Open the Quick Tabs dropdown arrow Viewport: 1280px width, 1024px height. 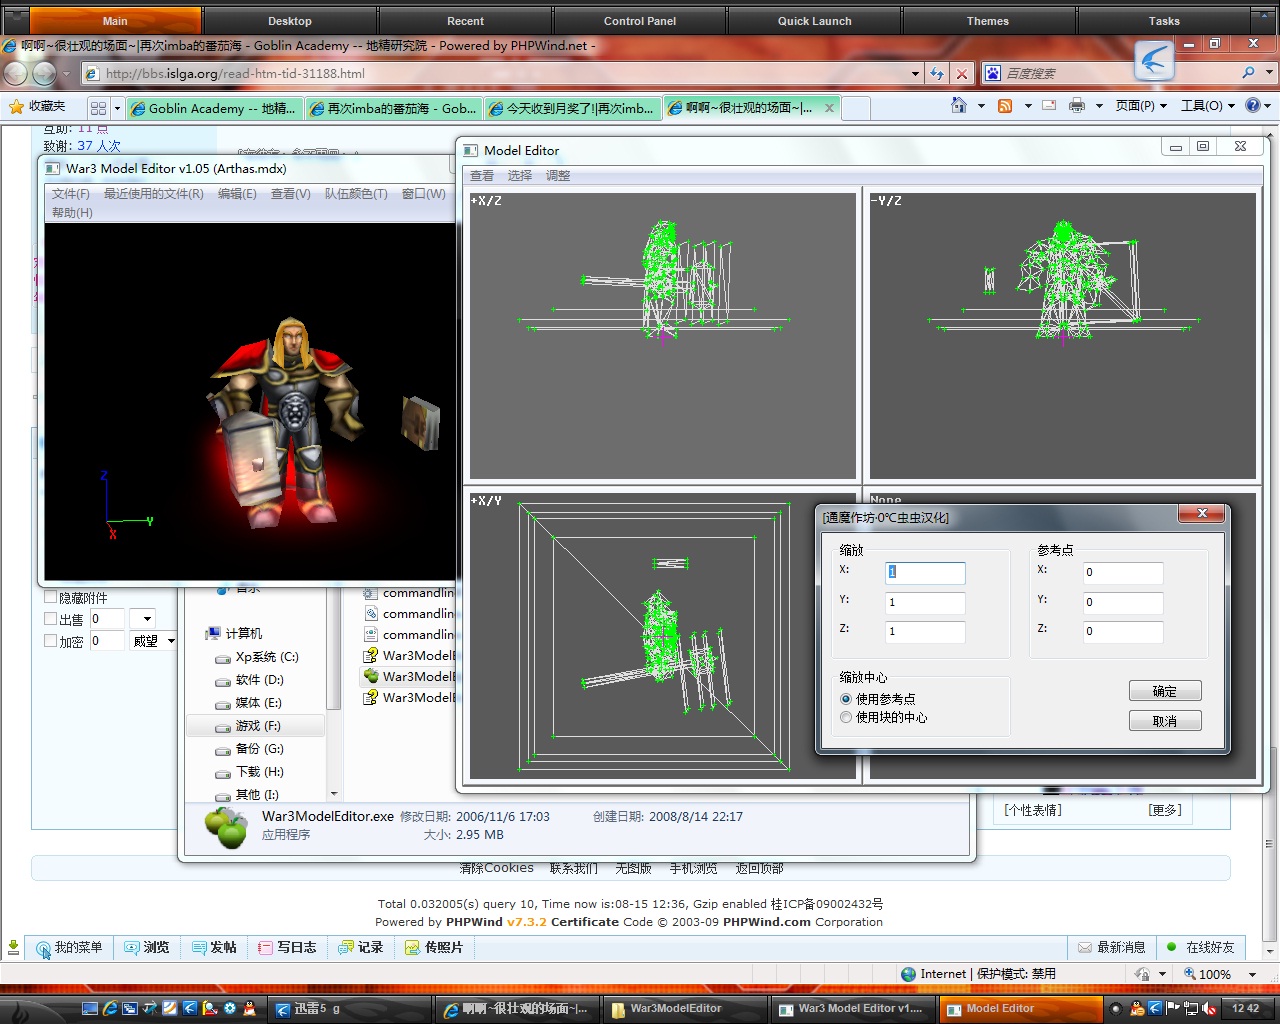[117, 107]
